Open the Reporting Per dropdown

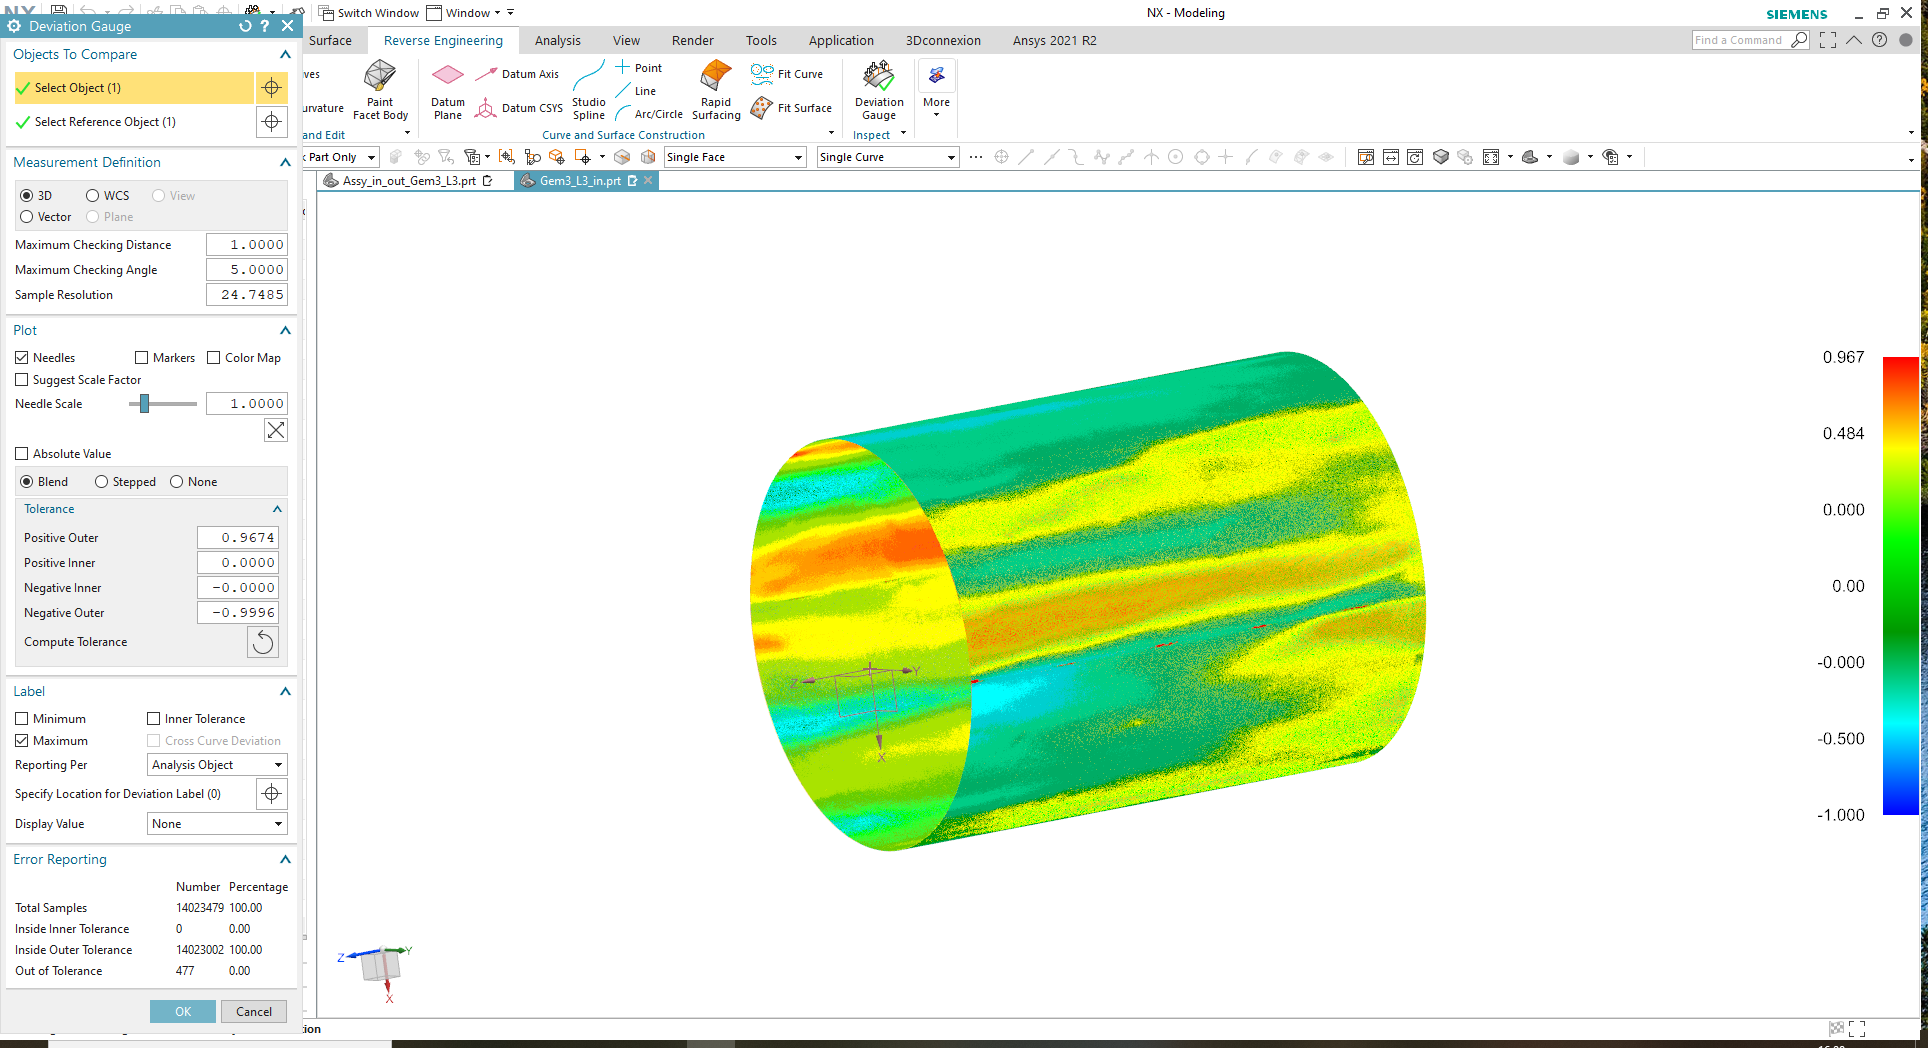pos(217,765)
